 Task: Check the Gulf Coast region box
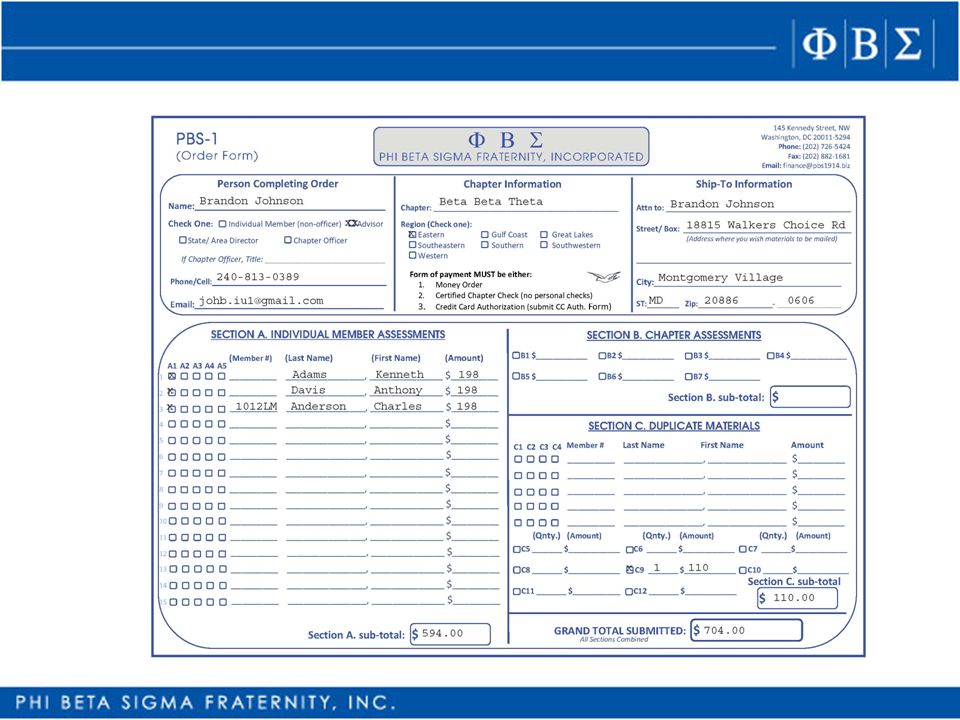point(485,234)
